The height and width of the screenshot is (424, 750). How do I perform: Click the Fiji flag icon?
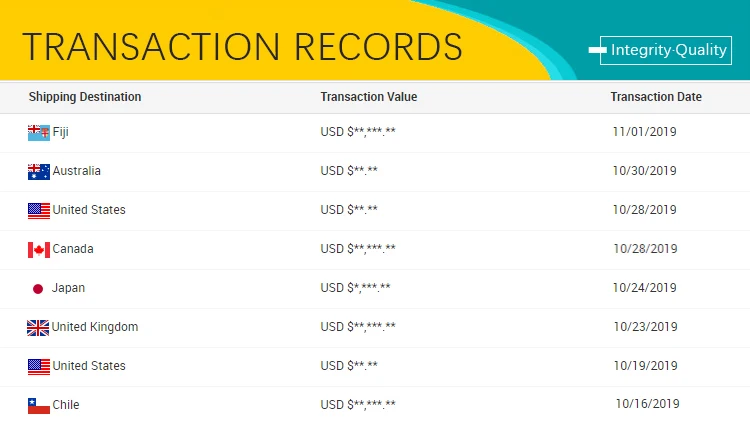pyautogui.click(x=39, y=133)
